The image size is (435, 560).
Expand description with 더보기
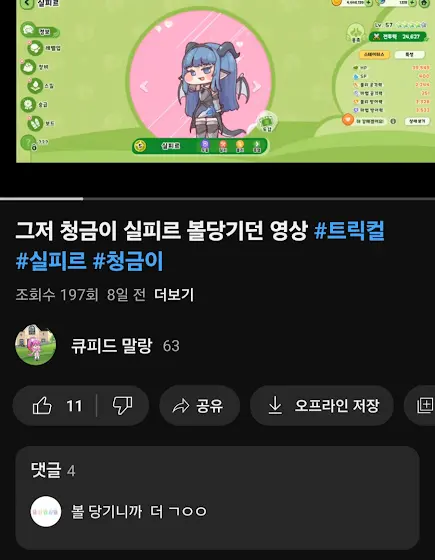pyautogui.click(x=174, y=295)
